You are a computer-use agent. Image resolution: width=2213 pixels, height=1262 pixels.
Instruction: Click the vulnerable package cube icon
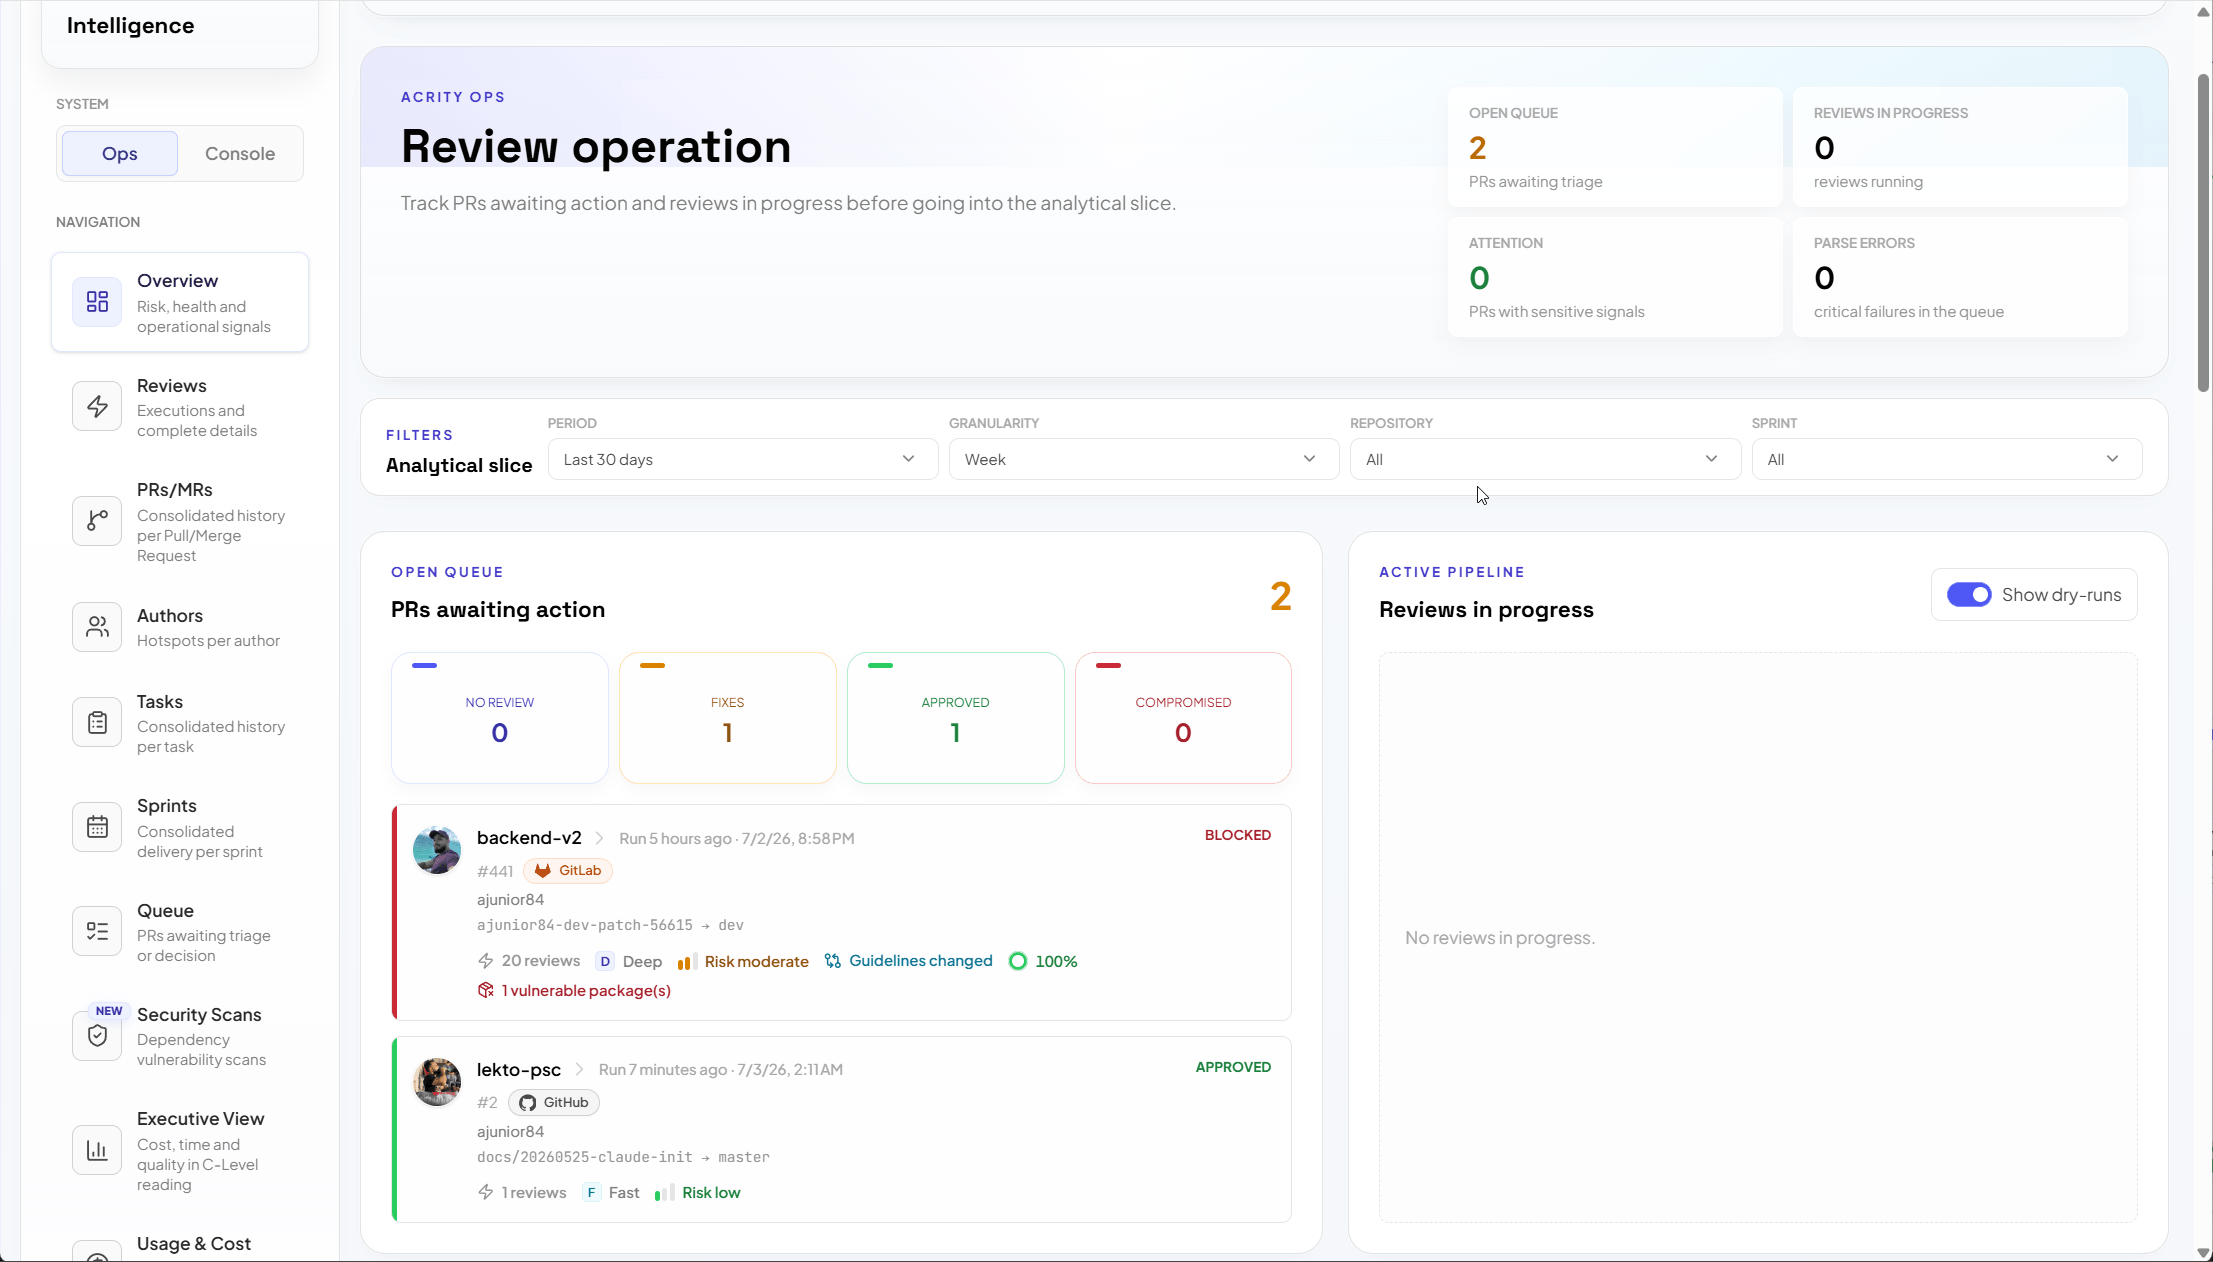point(486,990)
